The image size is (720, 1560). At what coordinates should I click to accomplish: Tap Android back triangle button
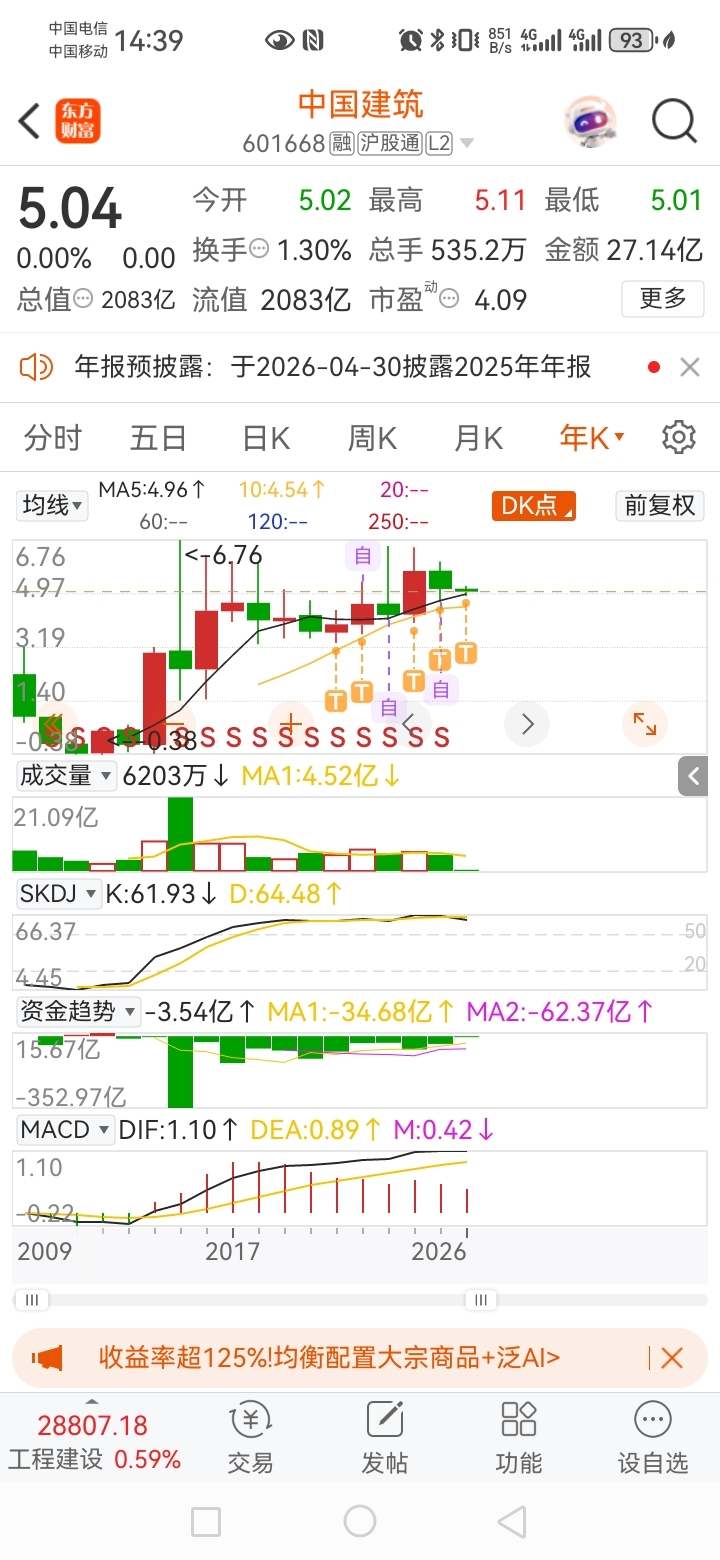coord(512,1522)
